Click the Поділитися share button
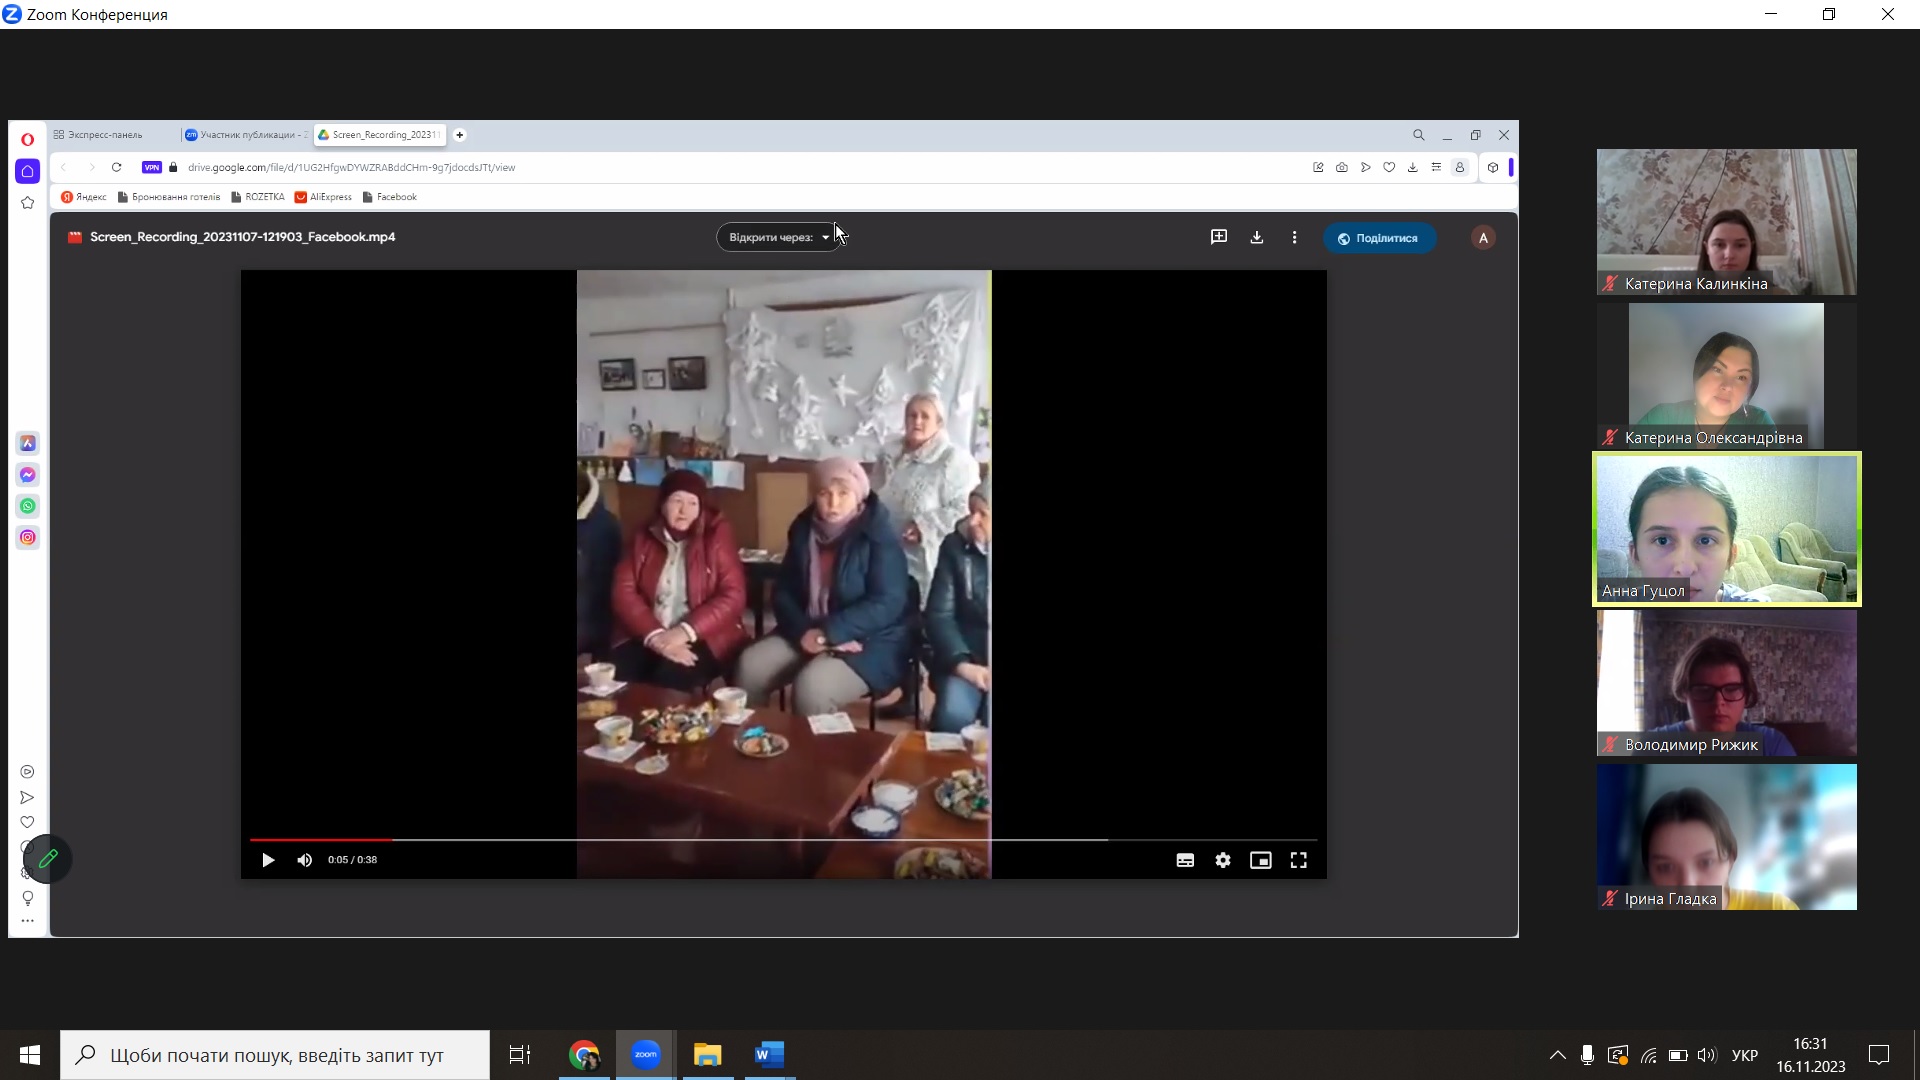 1378,238
